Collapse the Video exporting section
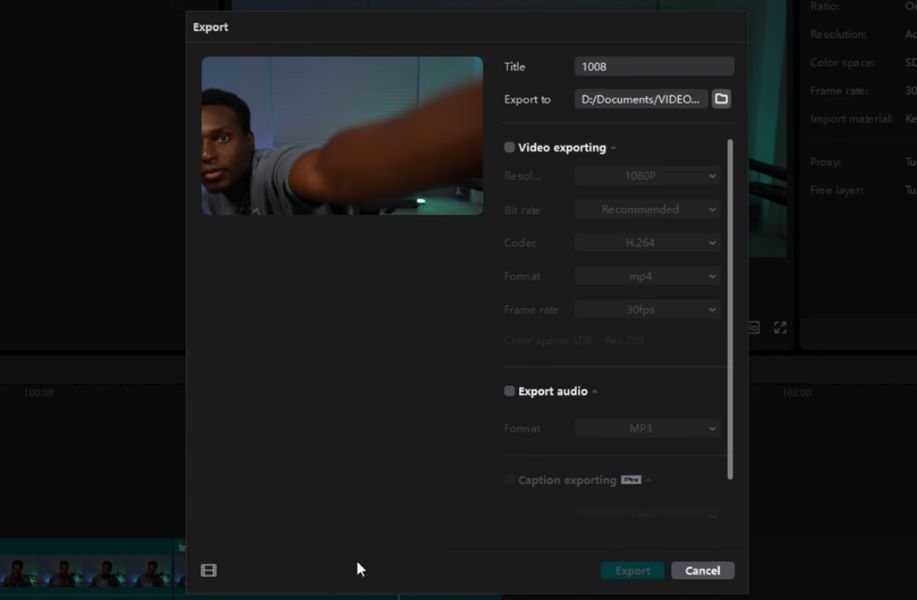Viewport: 917px width, 600px height. click(611, 147)
